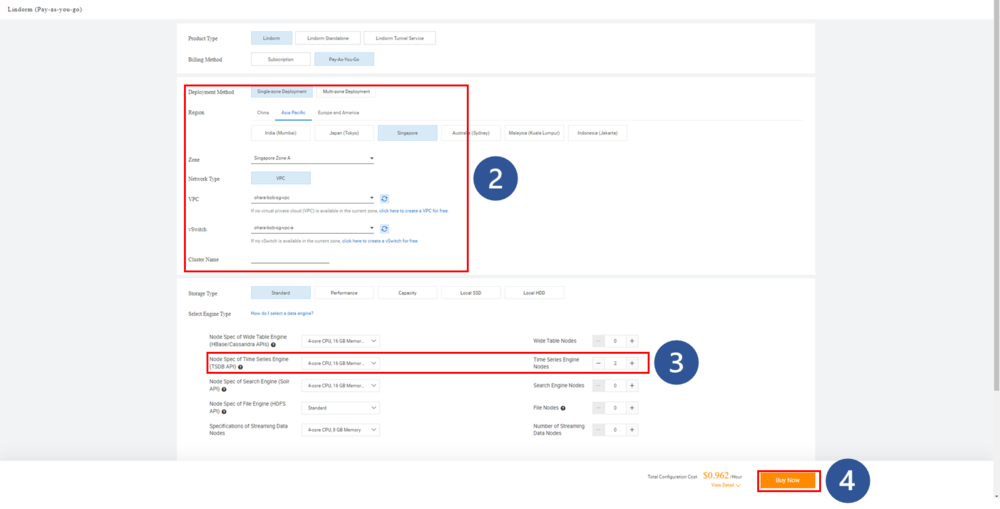Select Malaysia (Kuala Lumpur) region

(534, 133)
